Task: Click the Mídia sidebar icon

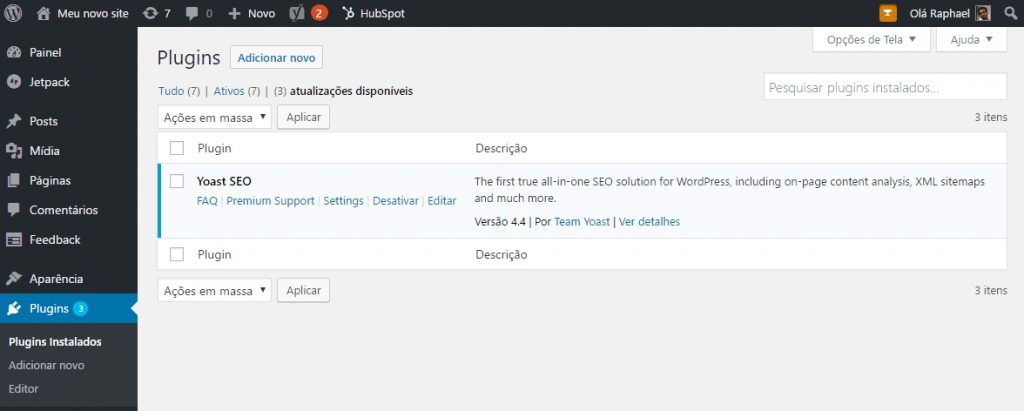Action: [14, 151]
